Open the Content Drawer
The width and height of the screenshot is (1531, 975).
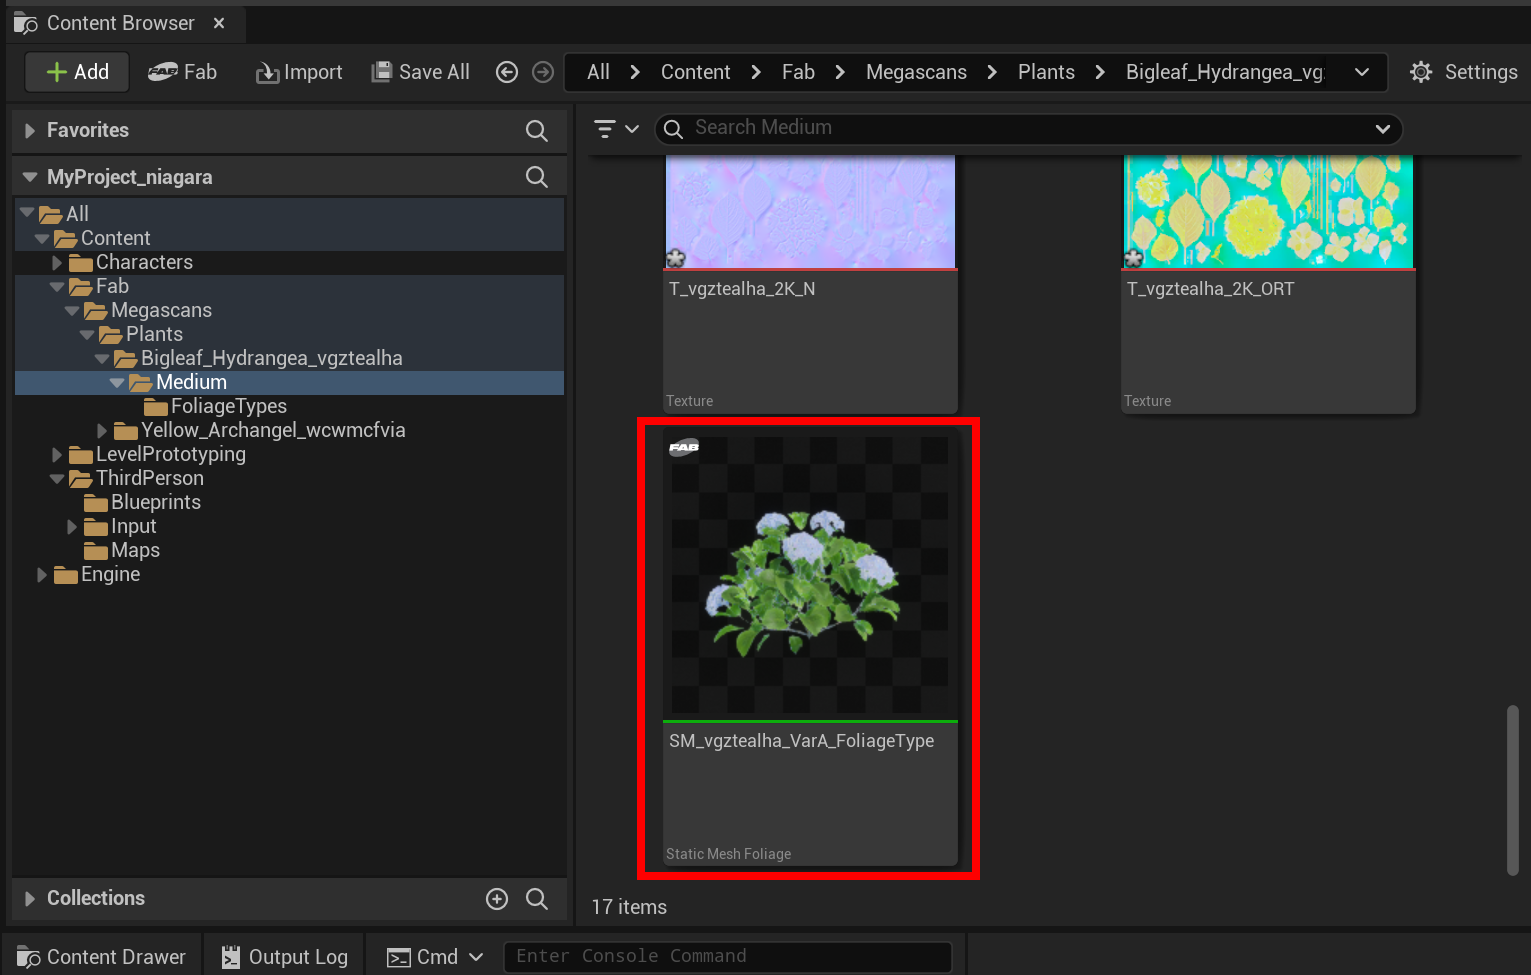point(102,957)
